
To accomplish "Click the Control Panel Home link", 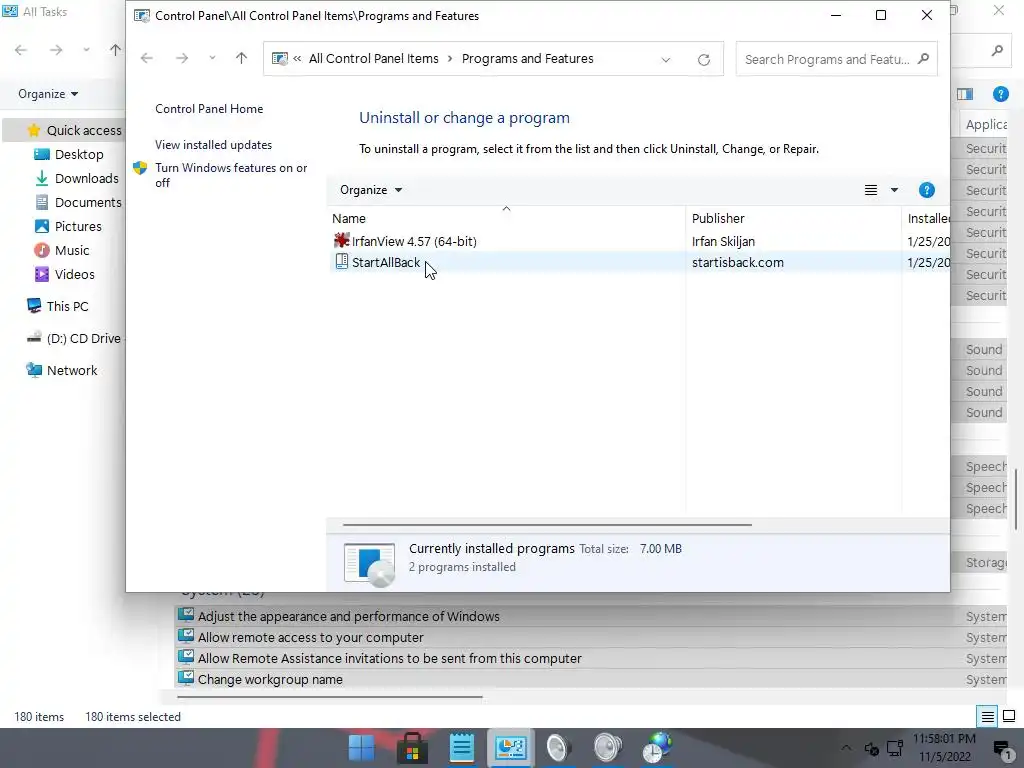I will point(209,109).
